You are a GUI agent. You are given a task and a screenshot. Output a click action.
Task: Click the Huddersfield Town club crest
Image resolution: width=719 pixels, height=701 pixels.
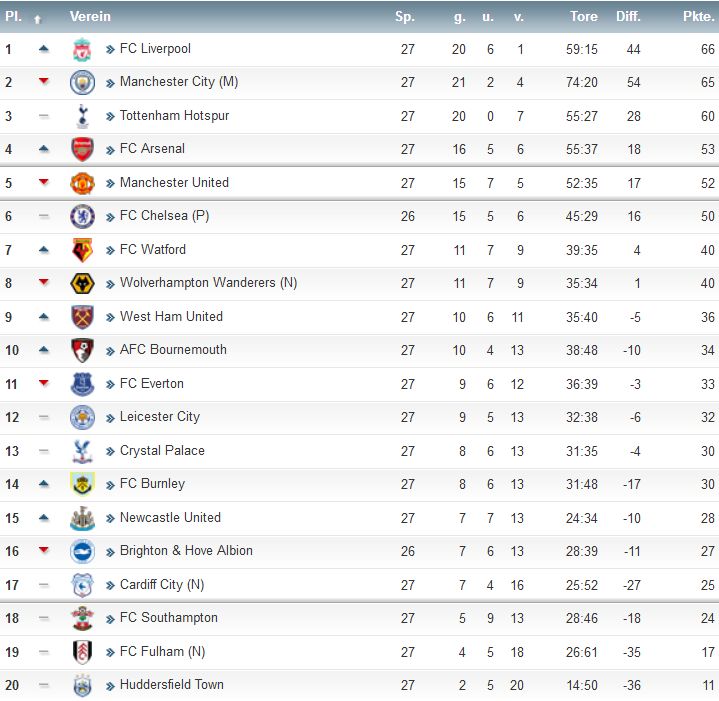(83, 686)
